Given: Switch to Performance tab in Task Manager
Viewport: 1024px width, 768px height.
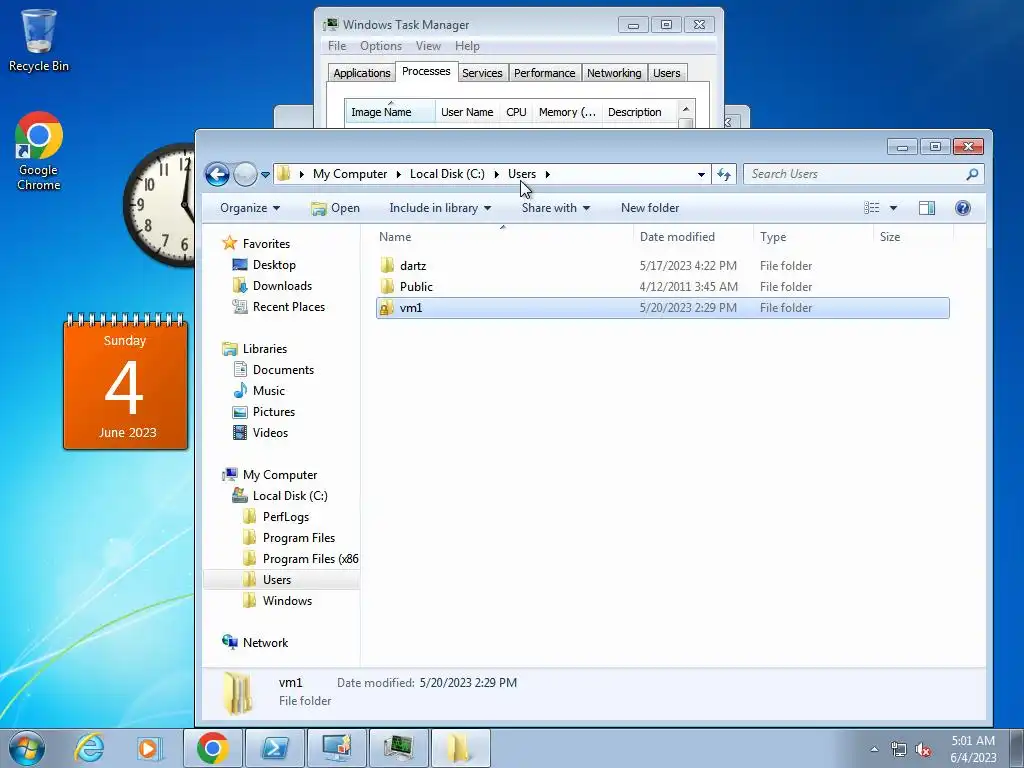Looking at the screenshot, I should click(x=544, y=73).
